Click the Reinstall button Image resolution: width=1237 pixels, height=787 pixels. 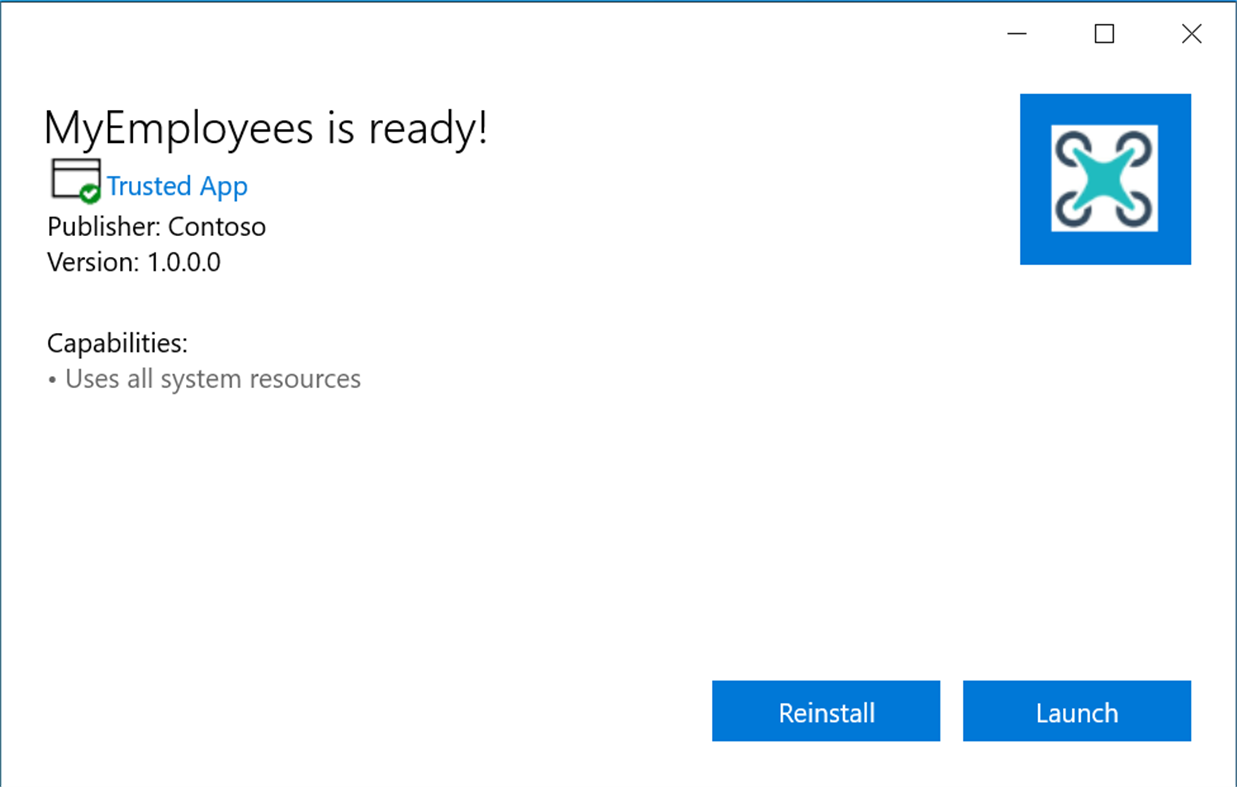[x=826, y=711]
